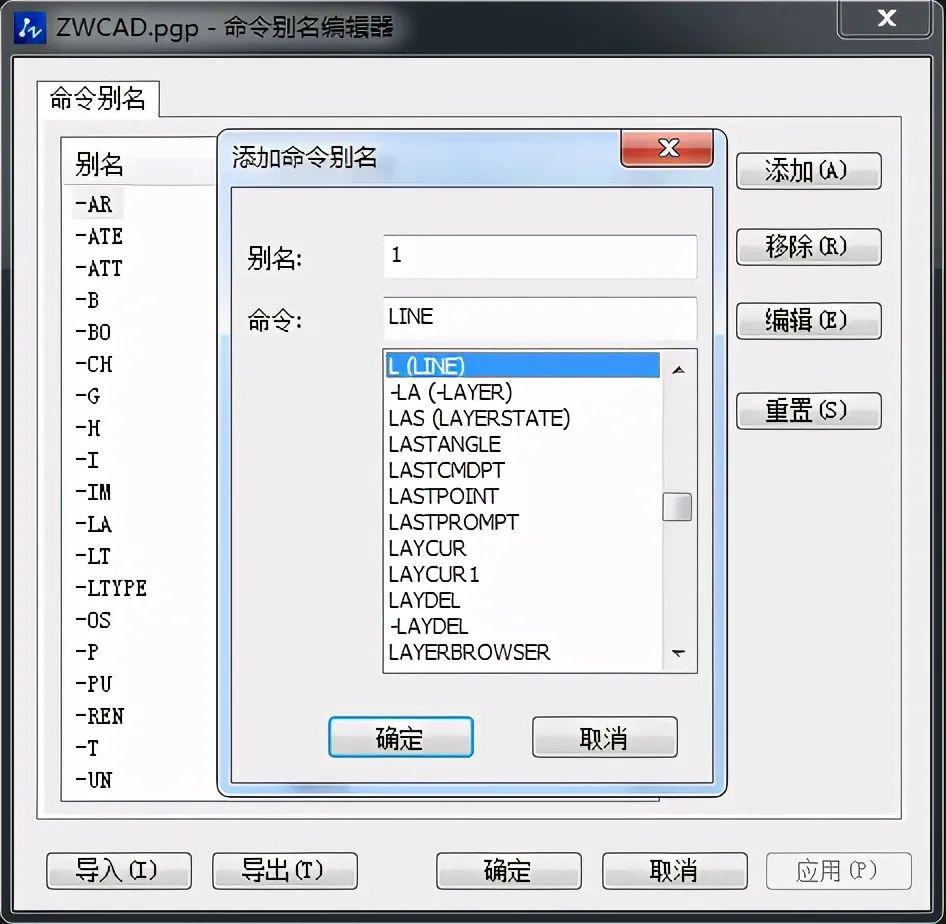This screenshot has width=946, height=924.
Task: Click the 添加(A) button
Action: click(808, 171)
